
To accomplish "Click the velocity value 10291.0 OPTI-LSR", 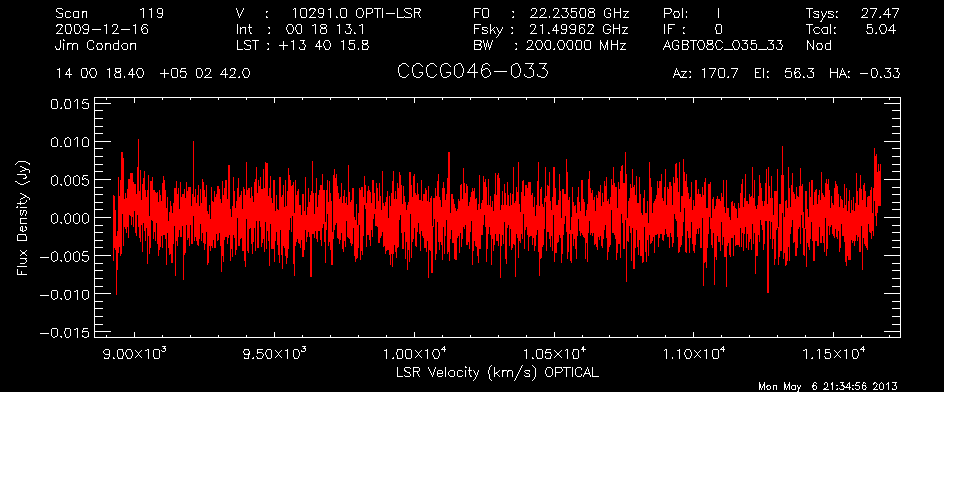I will tap(356, 13).
